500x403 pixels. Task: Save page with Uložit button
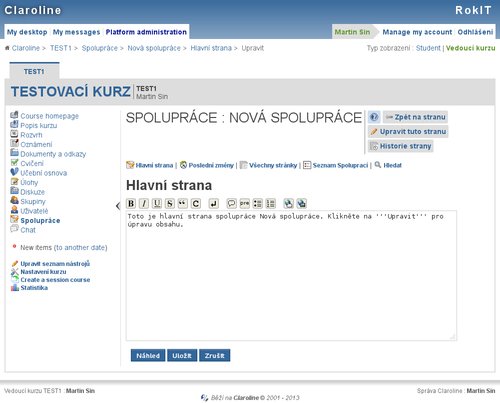pyautogui.click(x=182, y=356)
